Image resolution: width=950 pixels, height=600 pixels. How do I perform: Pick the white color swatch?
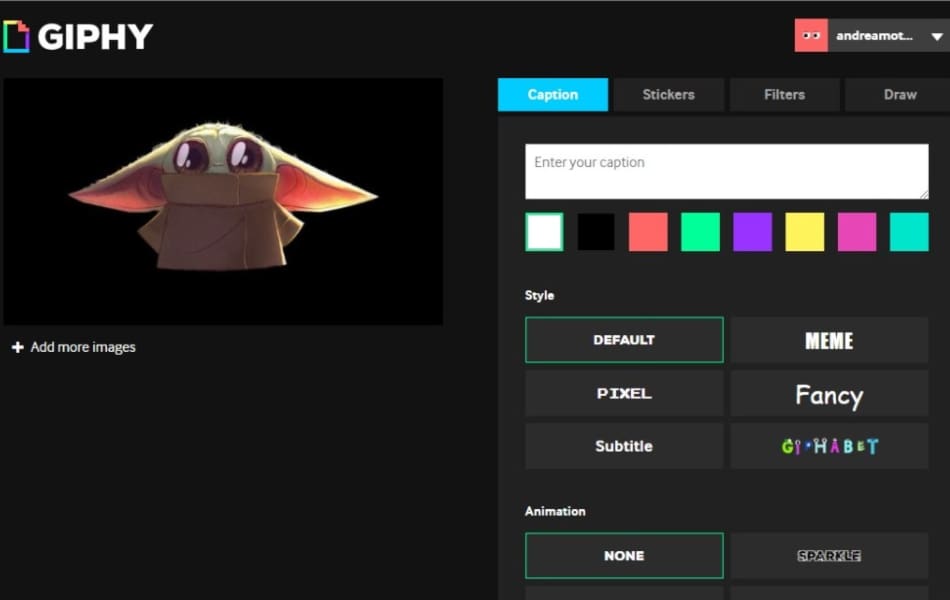tap(544, 232)
